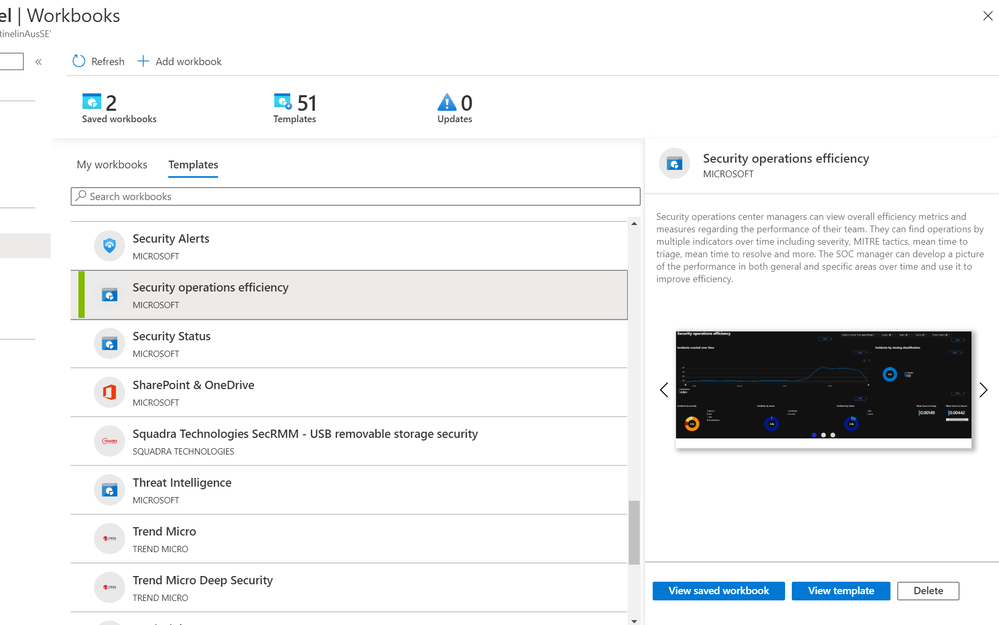Select Trend Micro Deep Security template title
Viewport: 999px width, 625px height.
[203, 580]
